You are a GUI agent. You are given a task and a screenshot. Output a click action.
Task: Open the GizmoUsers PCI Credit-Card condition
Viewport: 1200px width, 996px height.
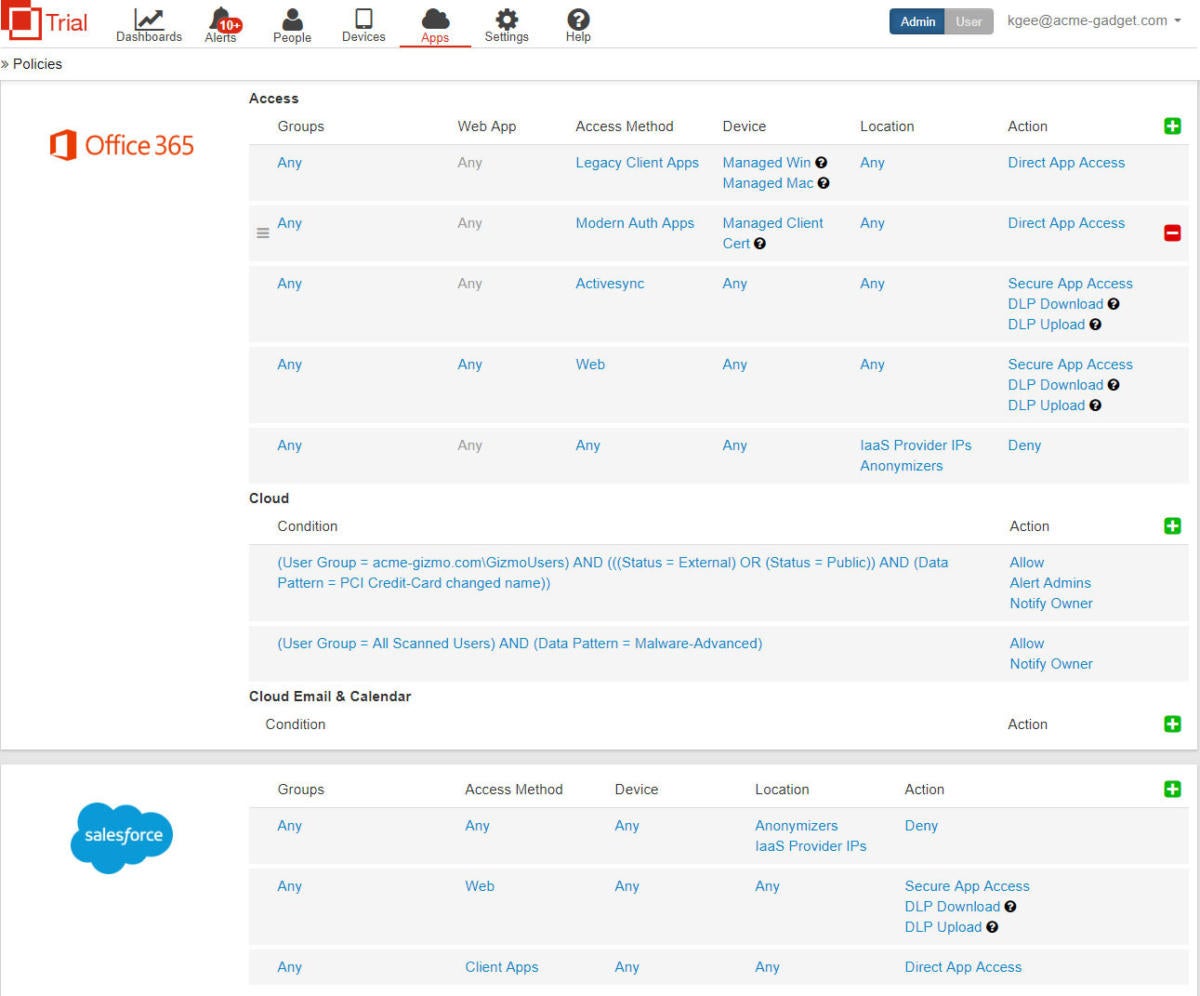[x=613, y=573]
